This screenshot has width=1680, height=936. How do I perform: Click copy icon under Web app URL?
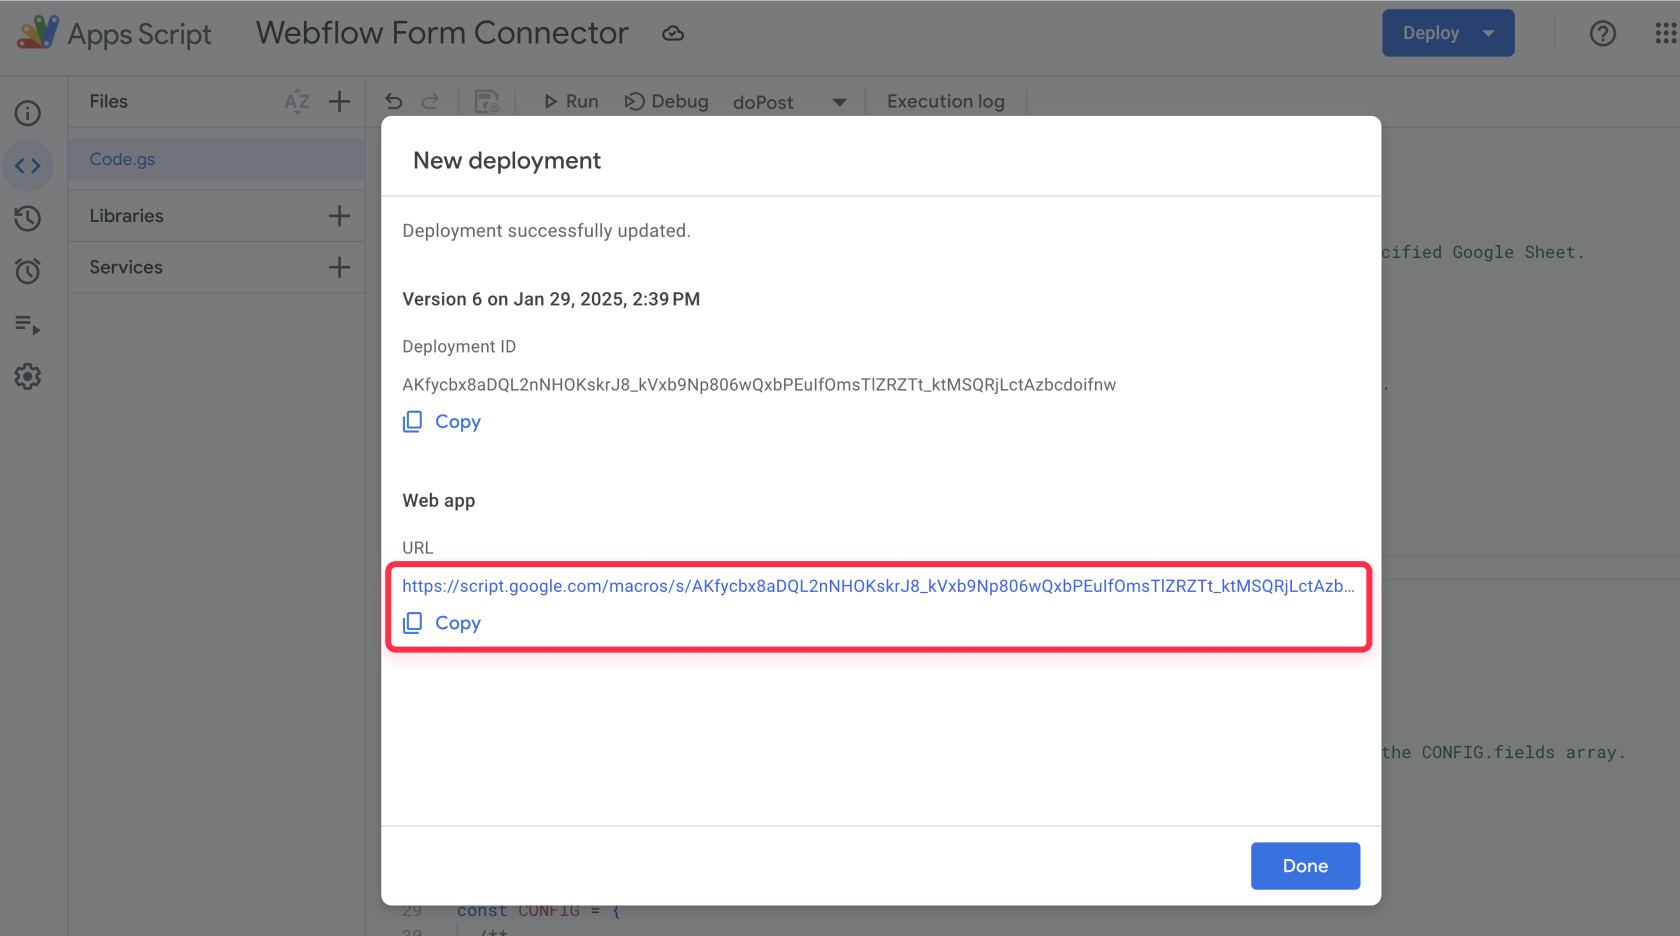click(x=412, y=623)
